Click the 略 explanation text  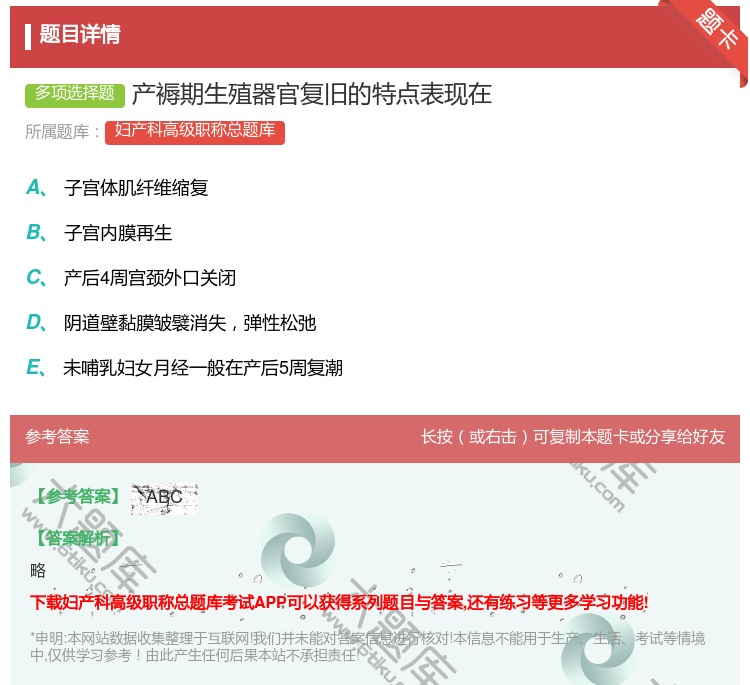(38, 570)
